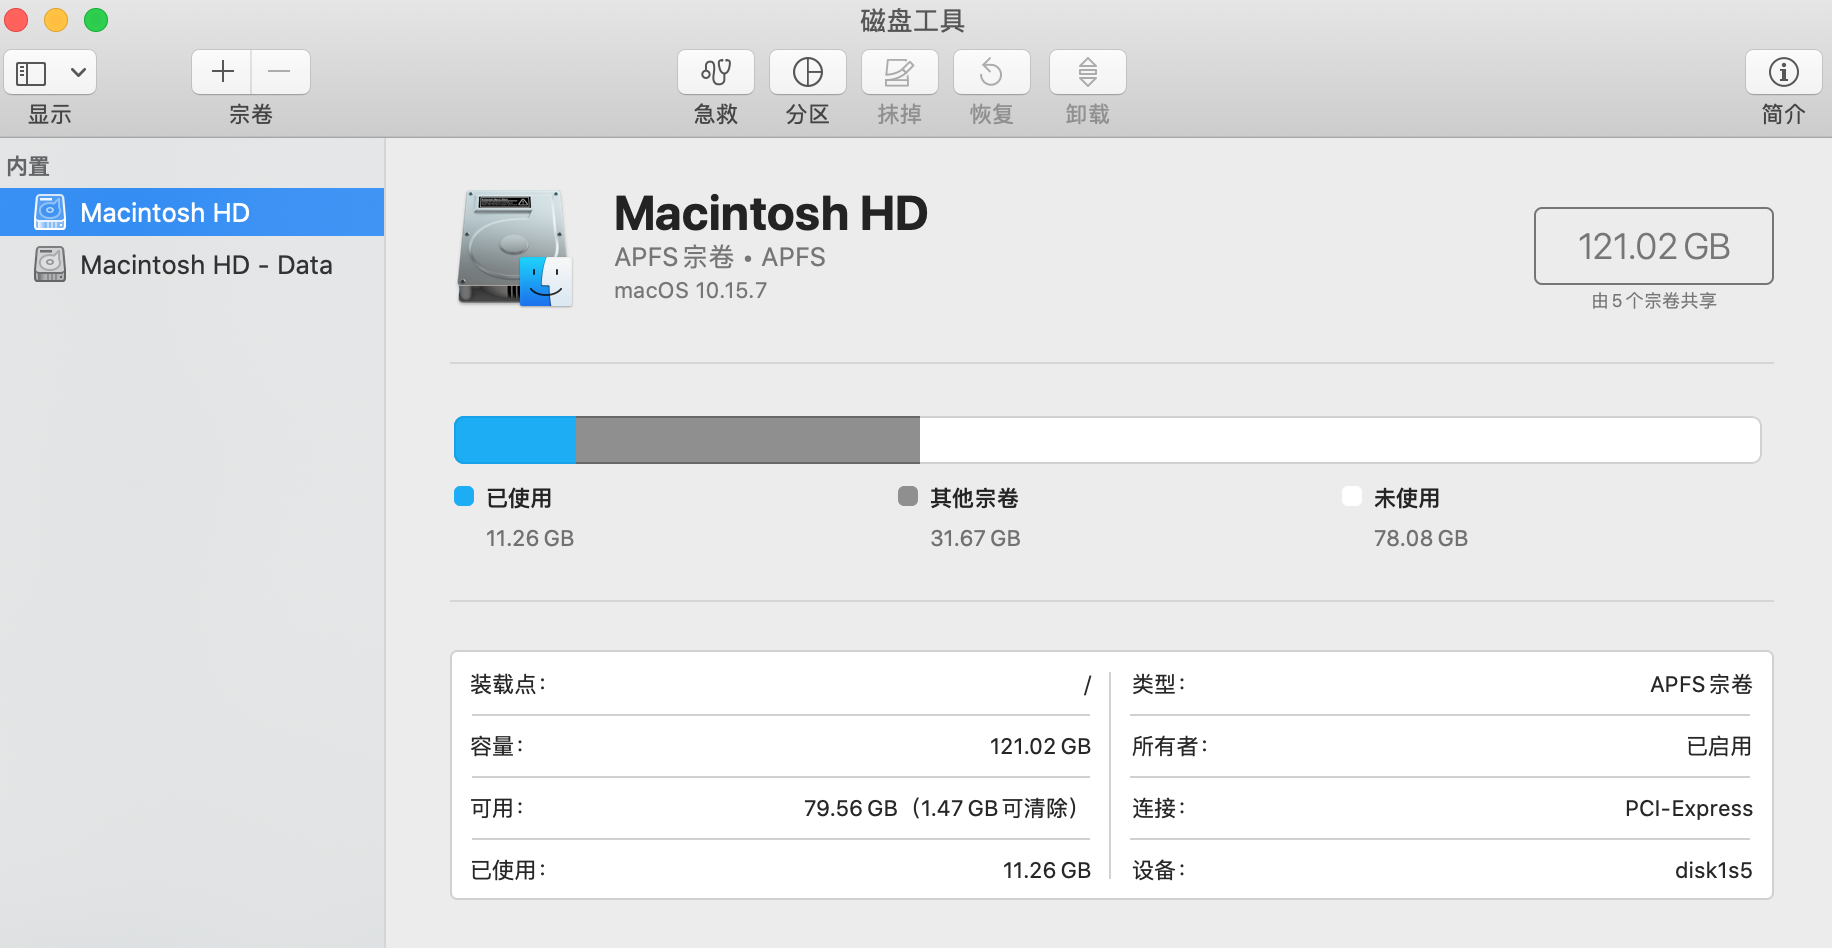
Task: Click the 121.02 GB capacity badge
Action: pyautogui.click(x=1652, y=246)
